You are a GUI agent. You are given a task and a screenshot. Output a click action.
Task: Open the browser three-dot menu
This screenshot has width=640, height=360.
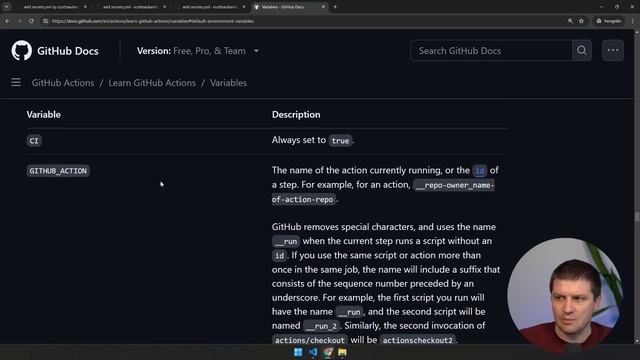pos(633,21)
